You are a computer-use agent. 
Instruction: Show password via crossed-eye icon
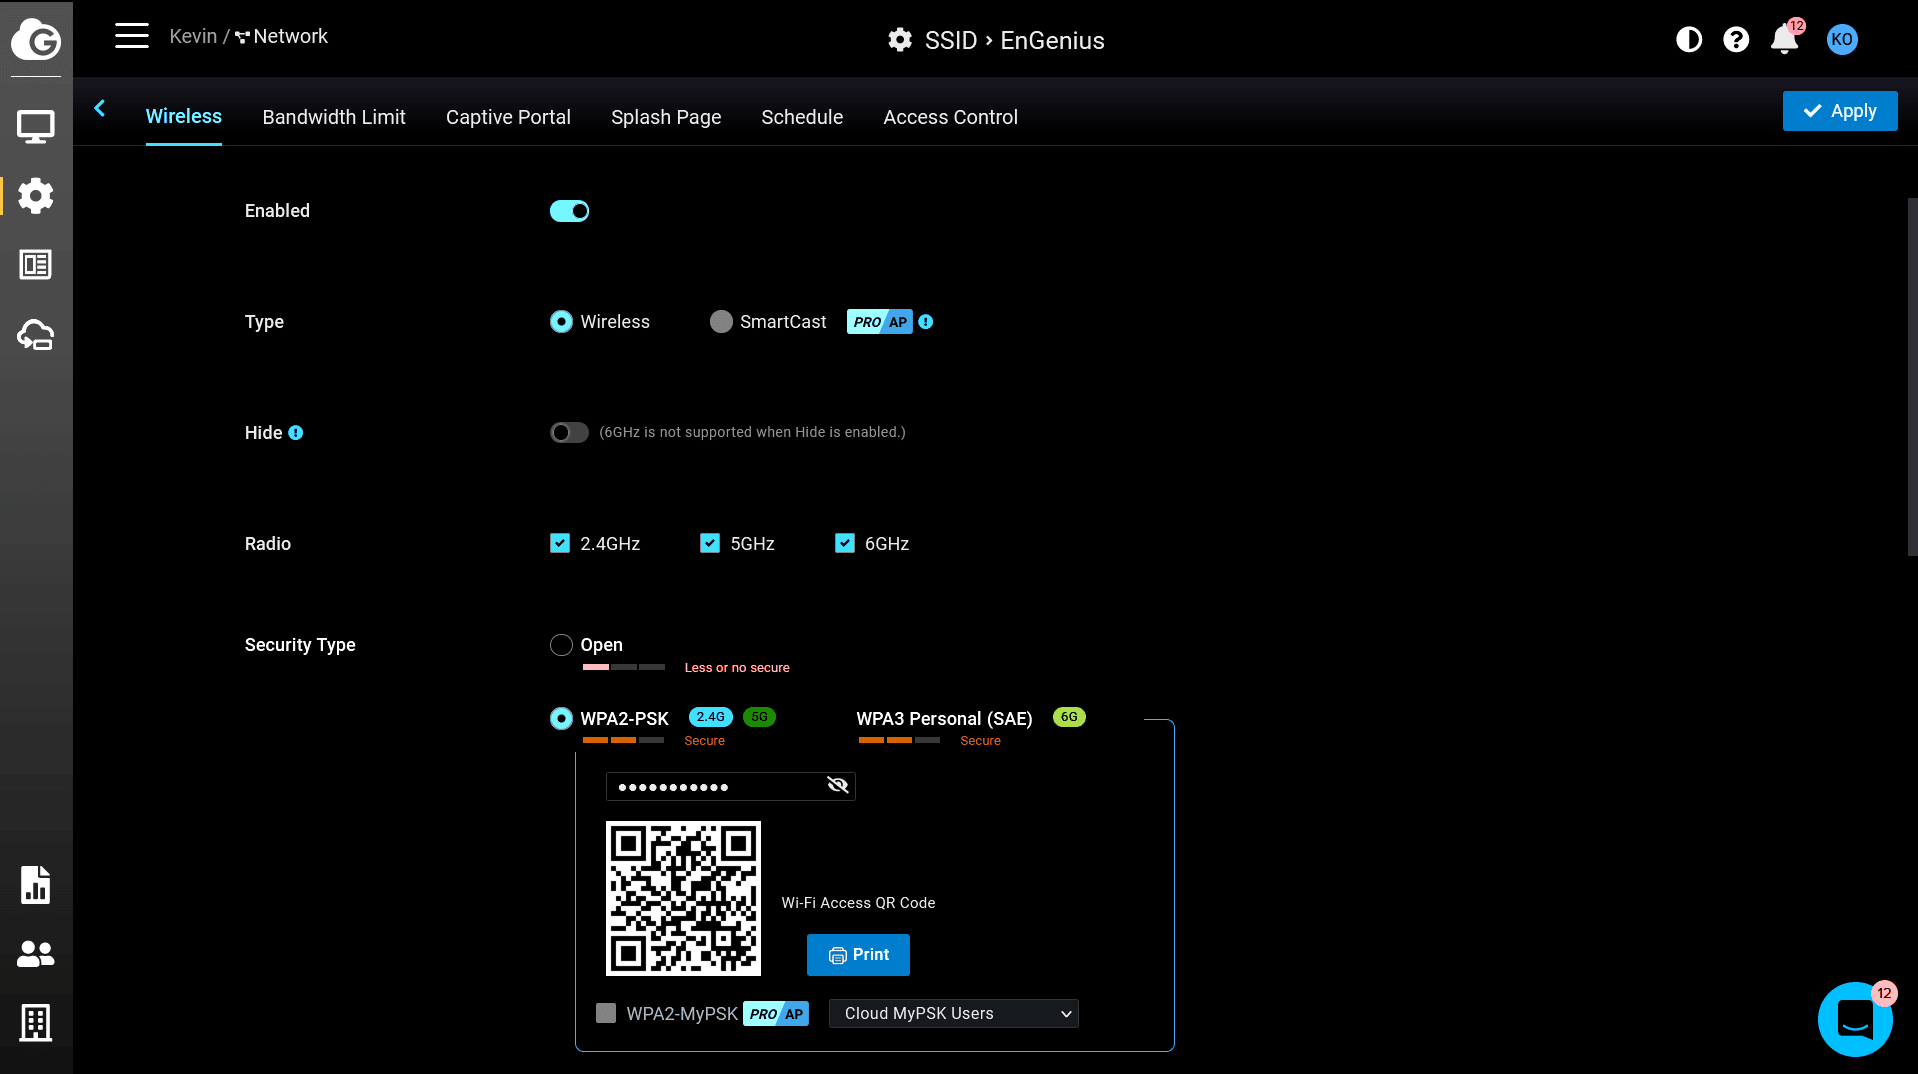coord(838,785)
